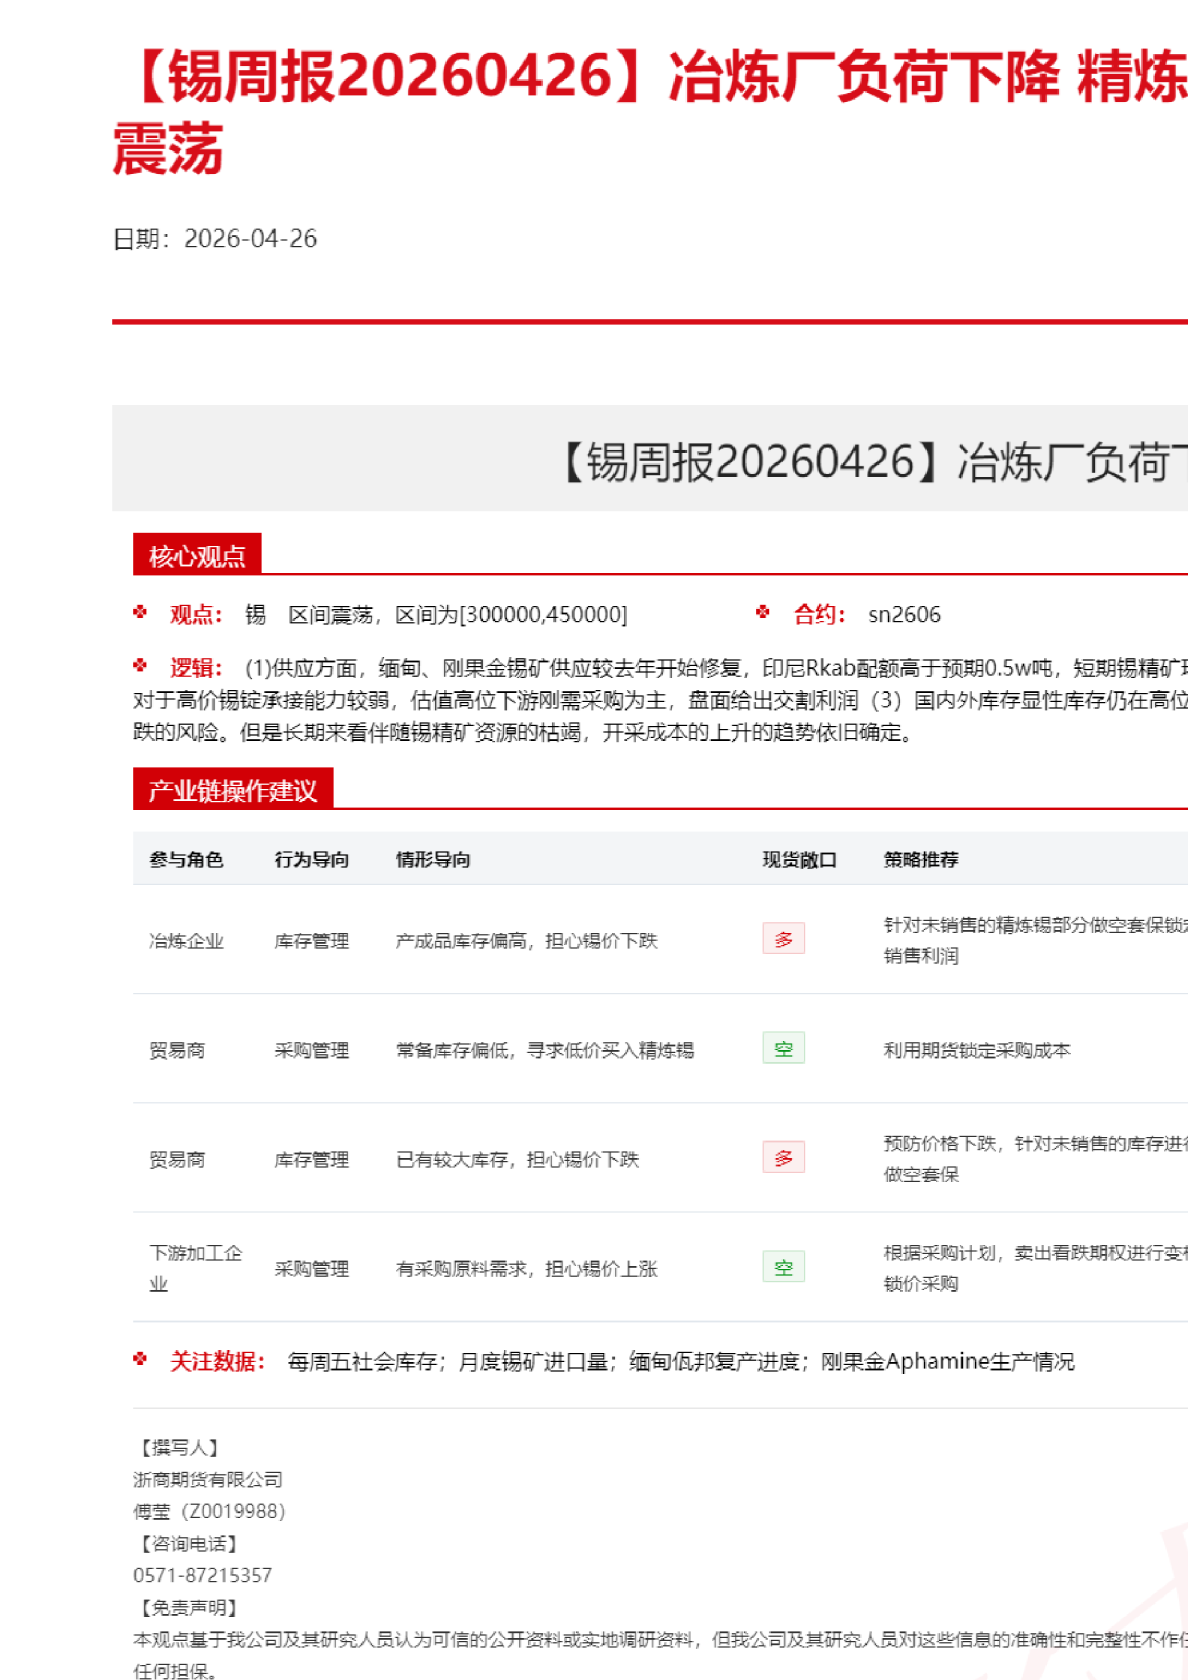The height and width of the screenshot is (1680, 1188).
Task: Click the 空 badge for 贸易商 采购管理
Action: tap(783, 1049)
